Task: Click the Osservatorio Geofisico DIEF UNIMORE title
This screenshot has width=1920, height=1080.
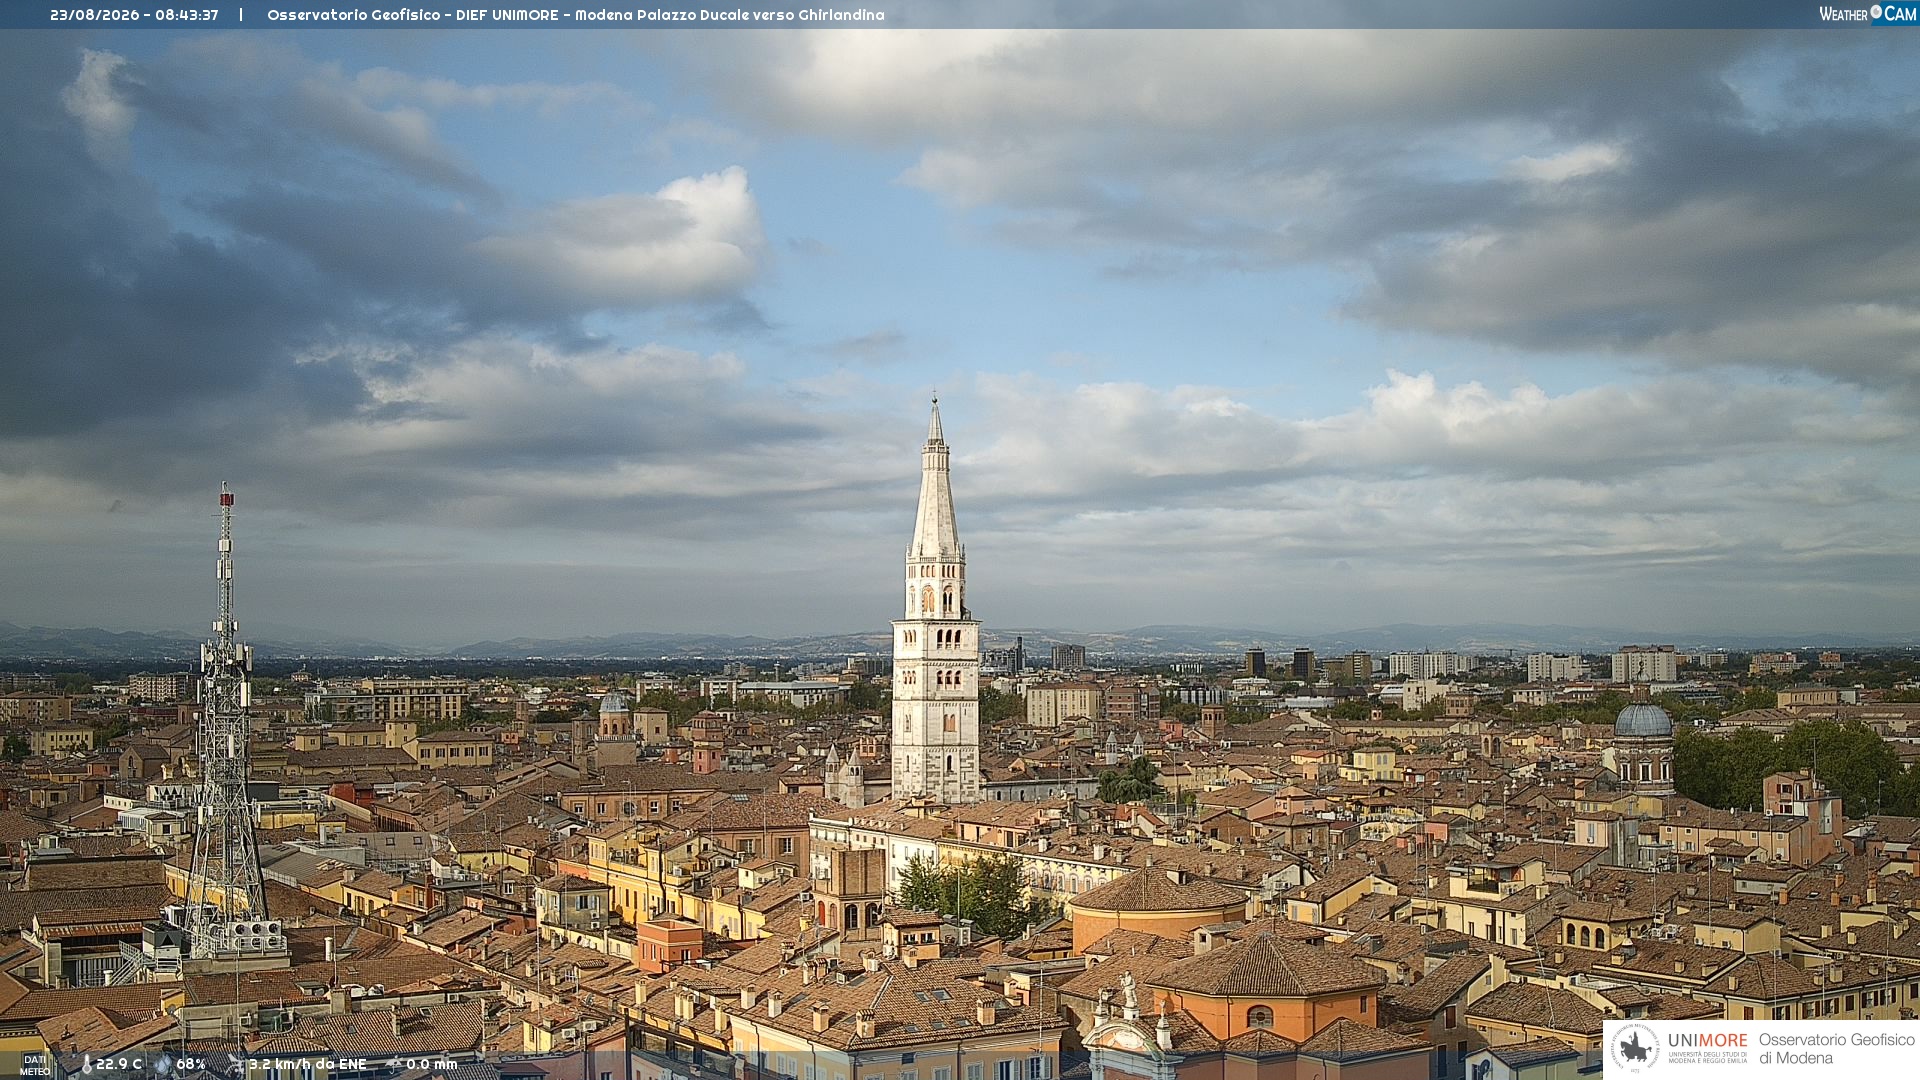Action: click(412, 15)
